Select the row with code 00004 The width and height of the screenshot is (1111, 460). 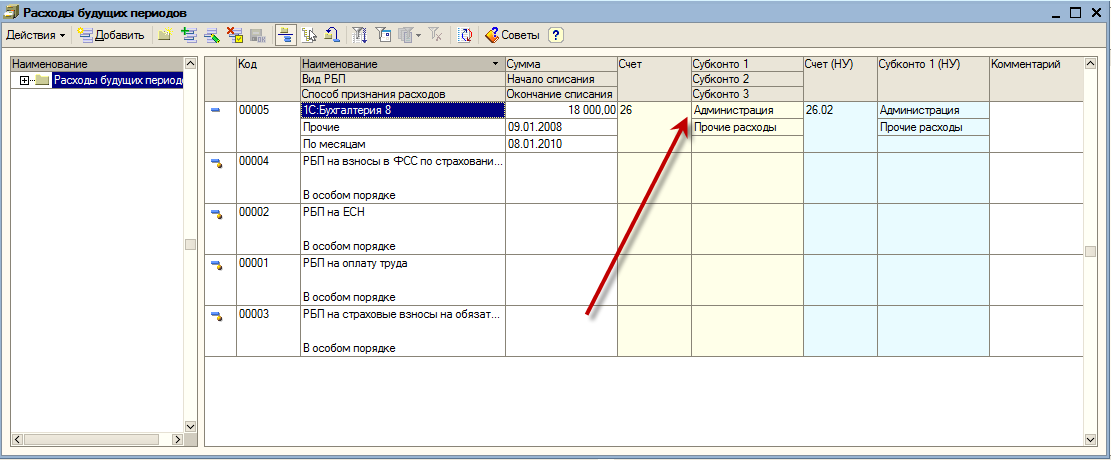(x=254, y=161)
